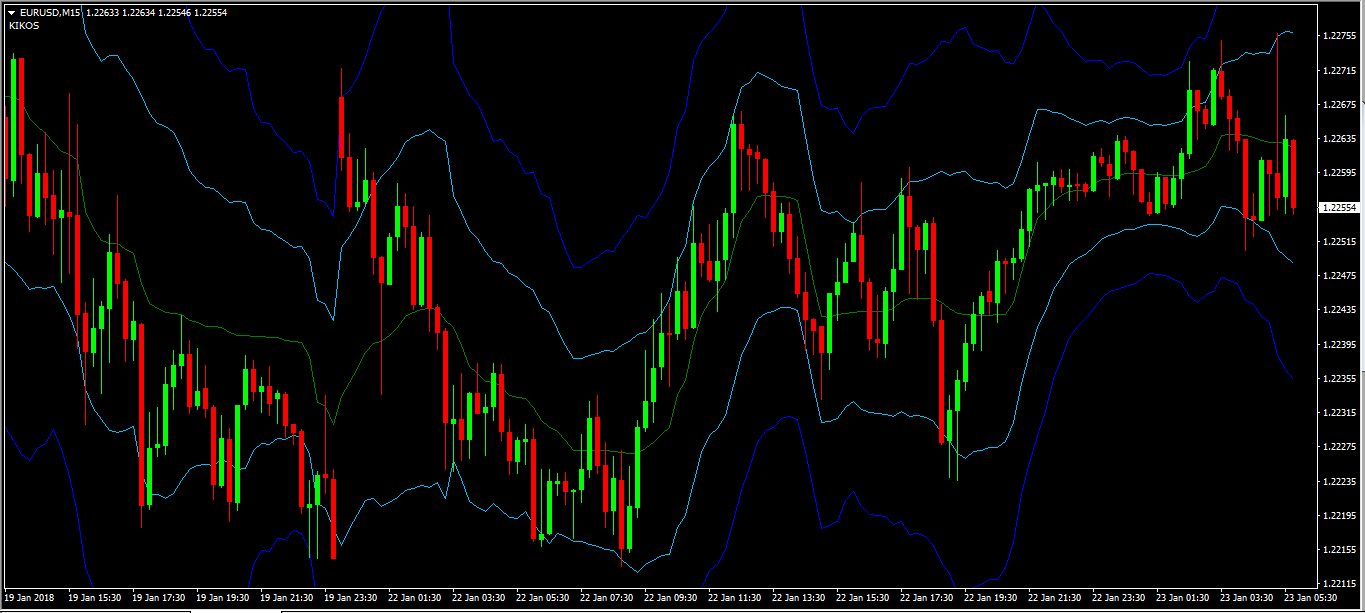Click the 1.22395 price scale label

click(1339, 345)
